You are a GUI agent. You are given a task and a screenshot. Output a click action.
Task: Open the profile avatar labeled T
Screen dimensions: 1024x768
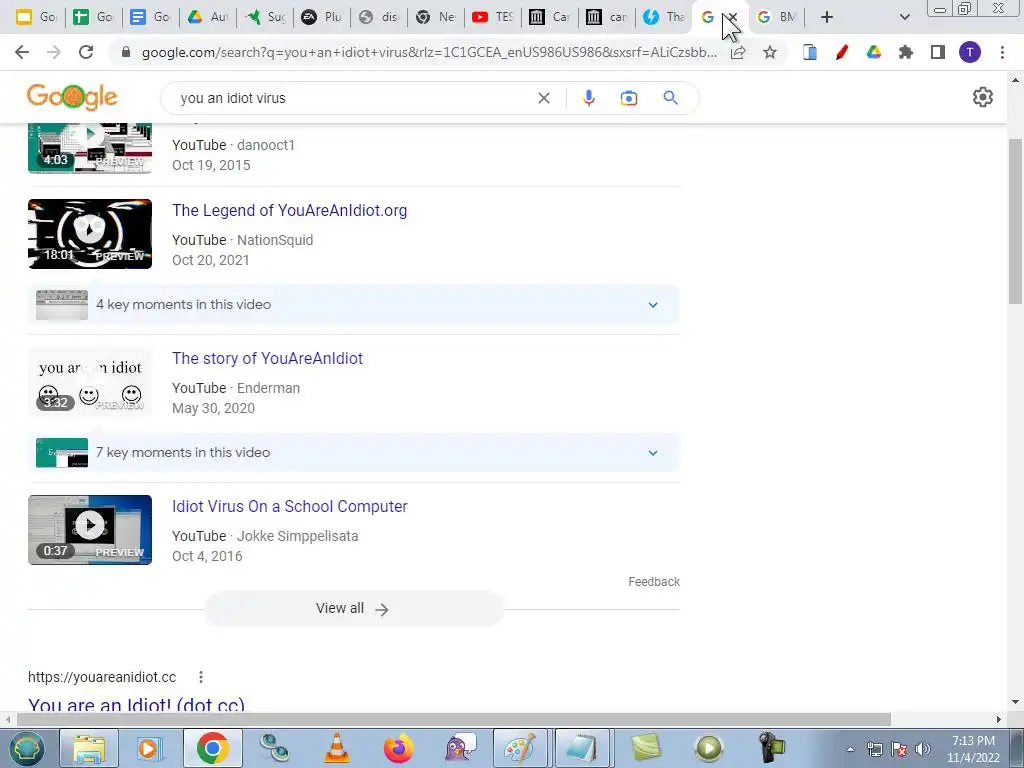(970, 52)
